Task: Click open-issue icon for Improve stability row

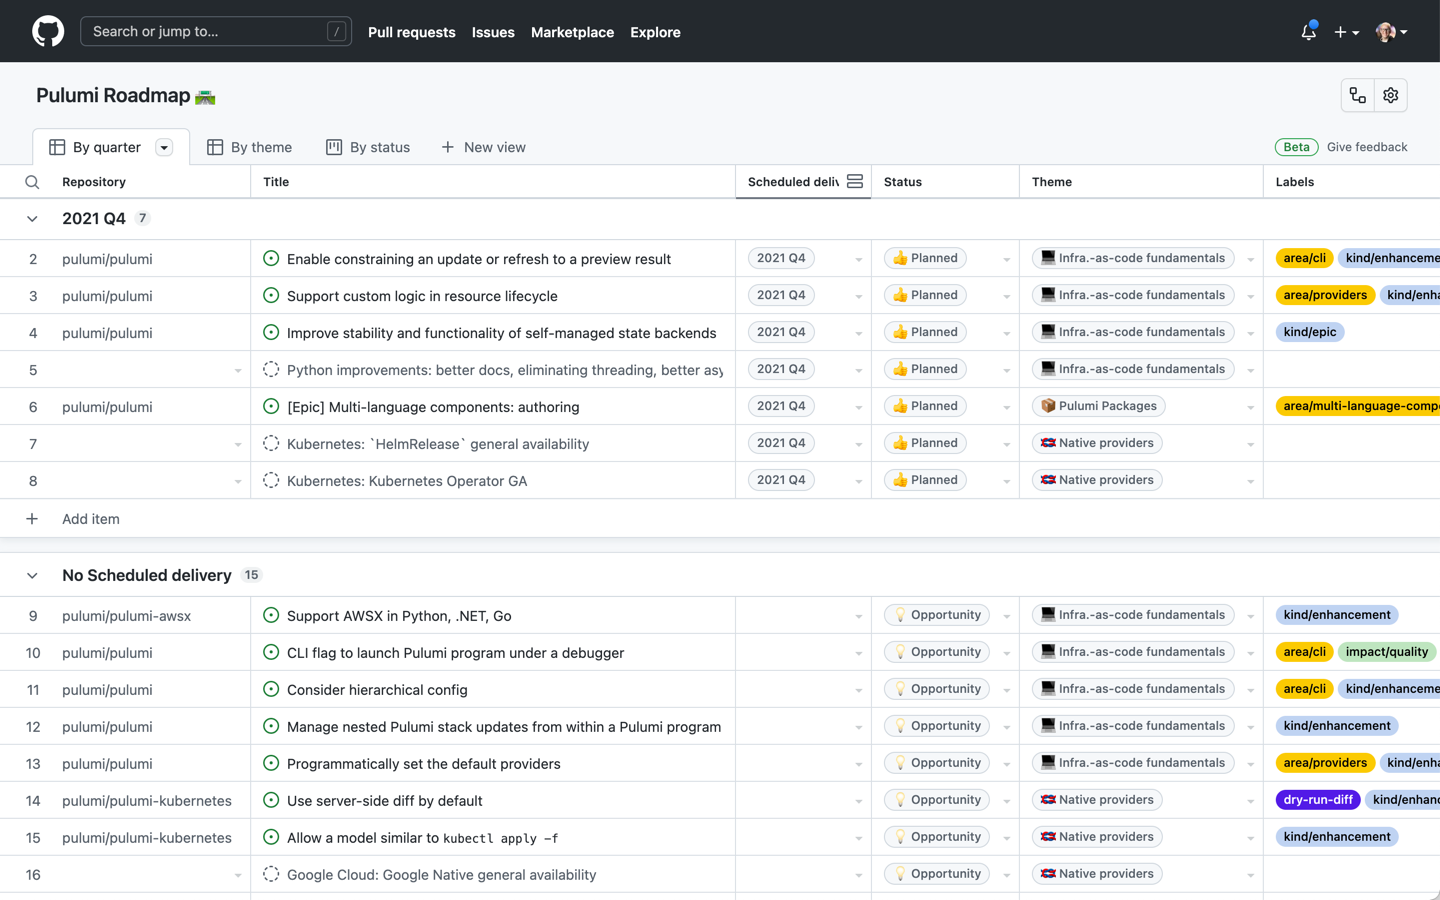Action: (x=271, y=332)
